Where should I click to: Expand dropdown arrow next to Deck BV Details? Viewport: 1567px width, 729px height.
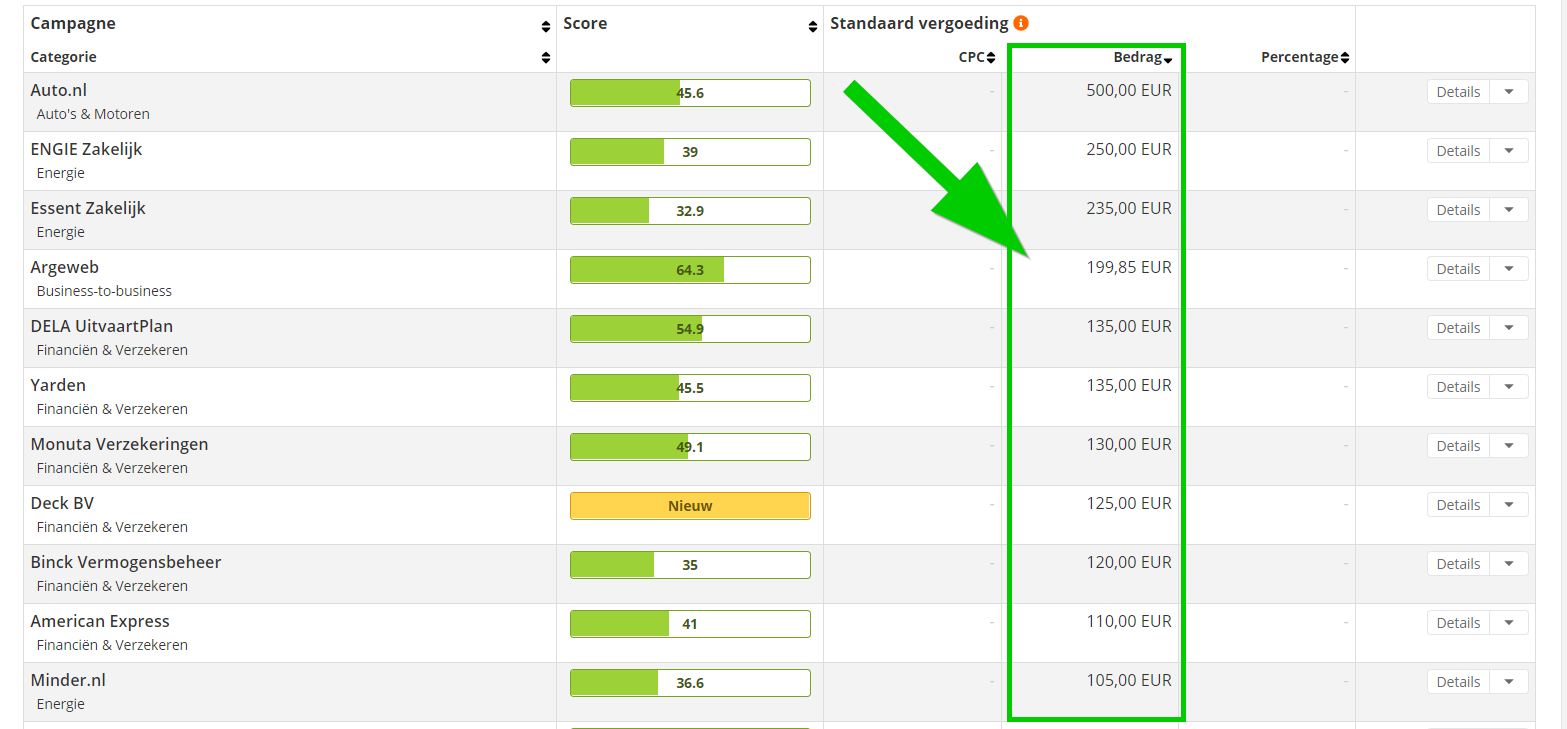click(x=1509, y=505)
